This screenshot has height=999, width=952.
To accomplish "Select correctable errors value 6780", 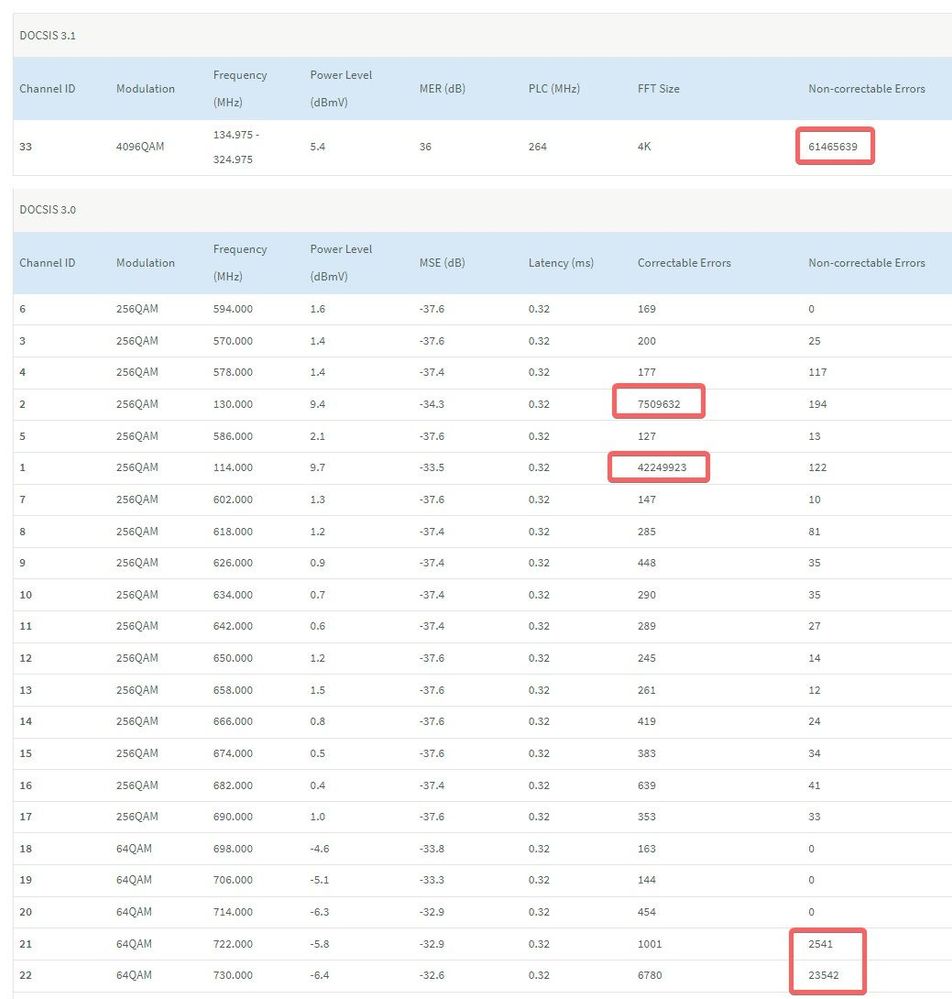I will click(649, 975).
